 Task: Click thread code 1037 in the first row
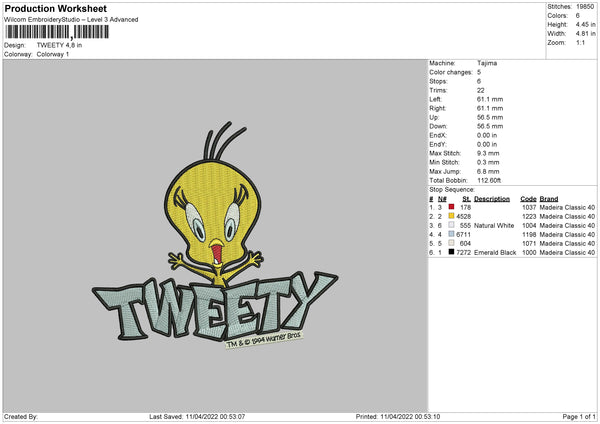click(x=529, y=207)
